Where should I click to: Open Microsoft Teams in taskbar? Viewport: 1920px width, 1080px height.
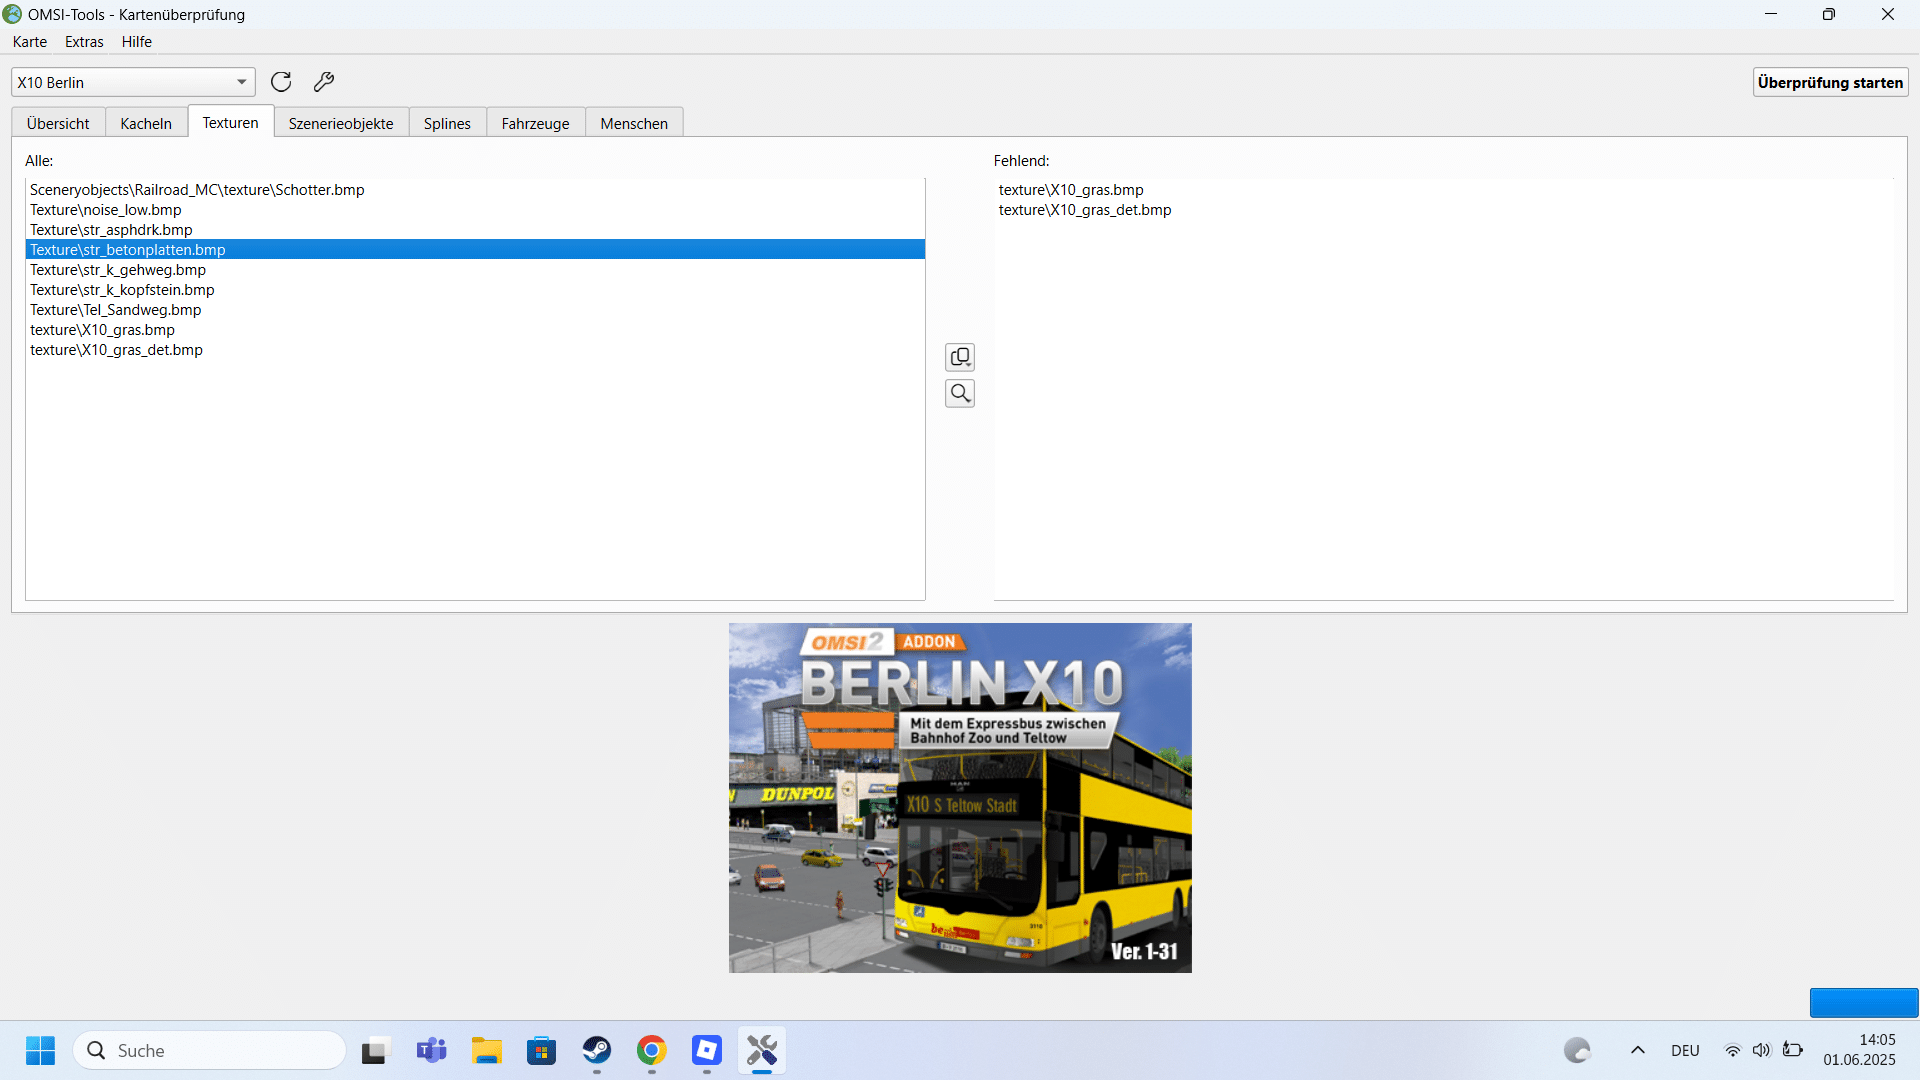pos(432,1051)
